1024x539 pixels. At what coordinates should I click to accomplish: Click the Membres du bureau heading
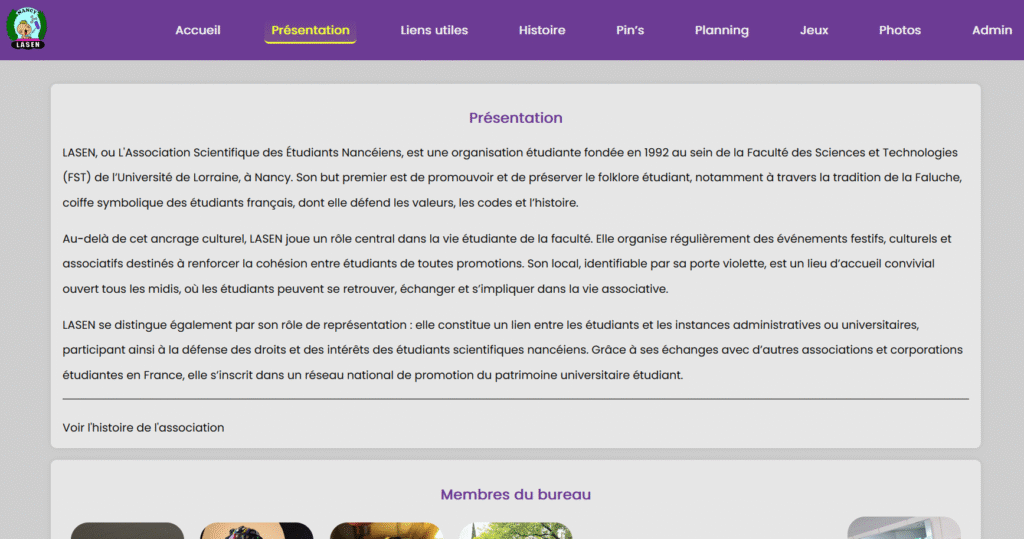point(516,494)
